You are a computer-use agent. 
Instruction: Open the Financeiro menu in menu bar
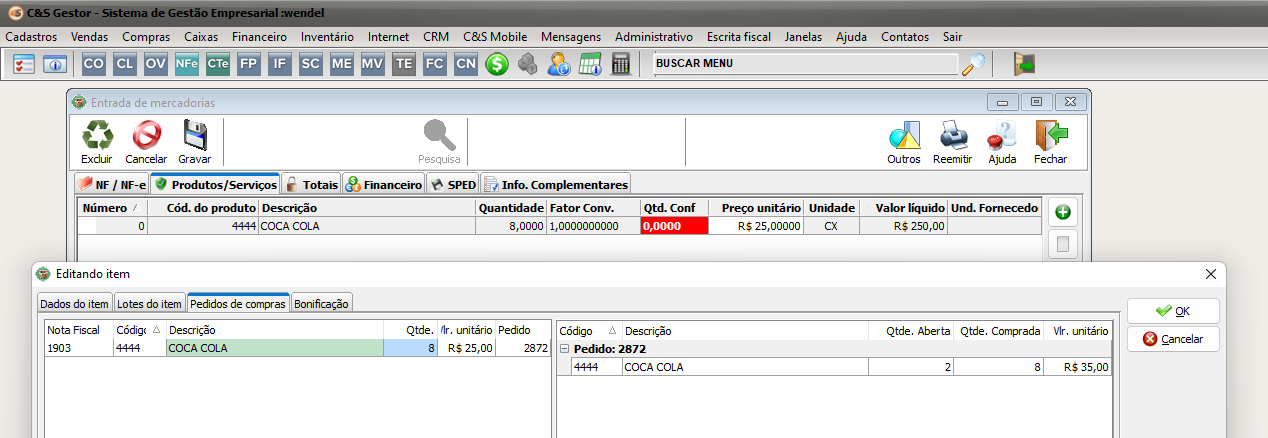click(259, 36)
